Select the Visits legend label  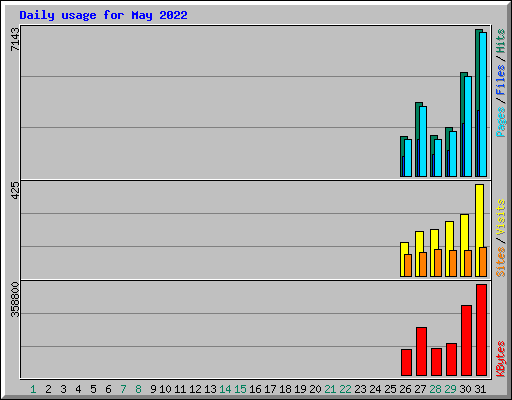tap(501, 217)
